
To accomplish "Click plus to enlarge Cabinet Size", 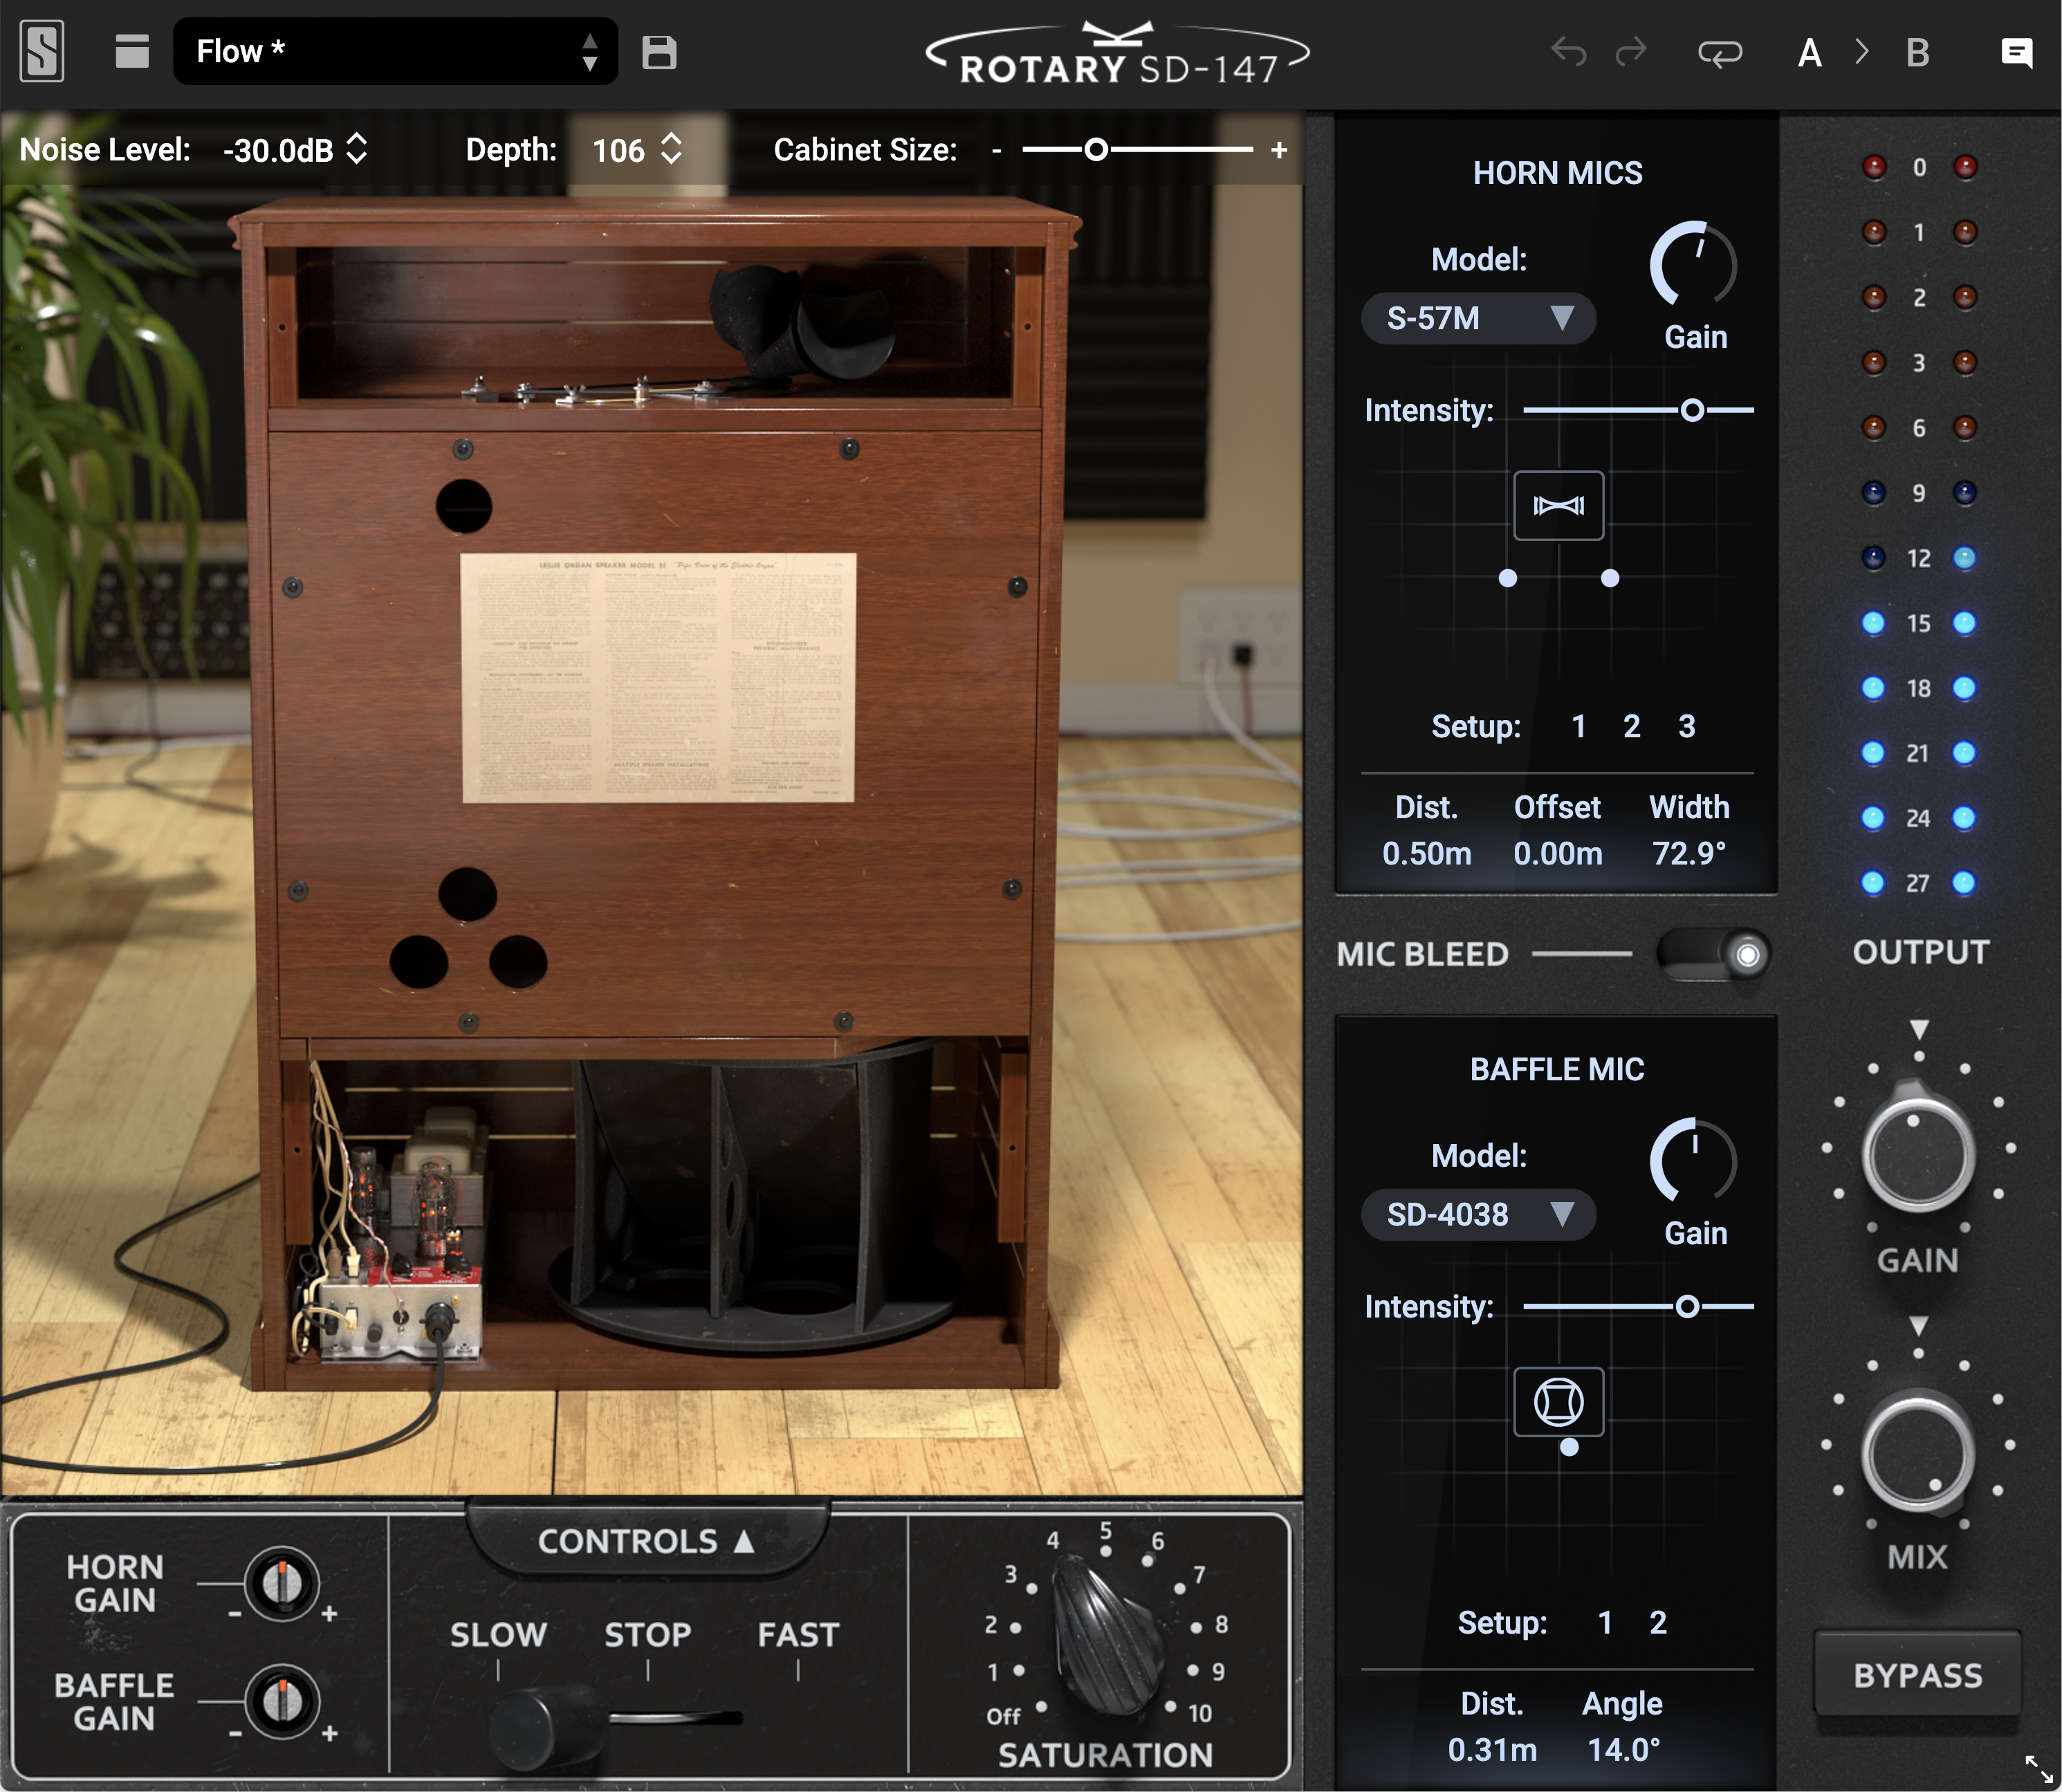I will [x=1279, y=150].
